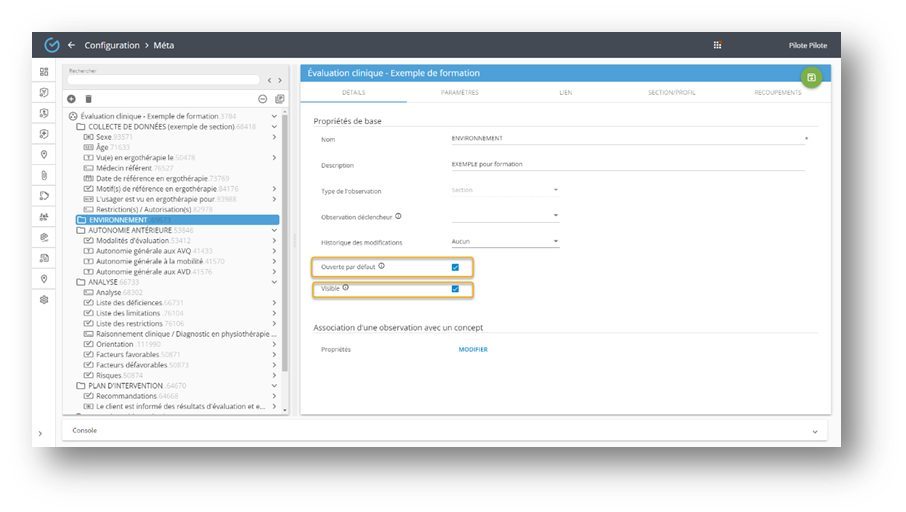Open the Historique des modifications dropdown
Image resolution: width=906 pixels, height=512 pixels.
(x=505, y=241)
